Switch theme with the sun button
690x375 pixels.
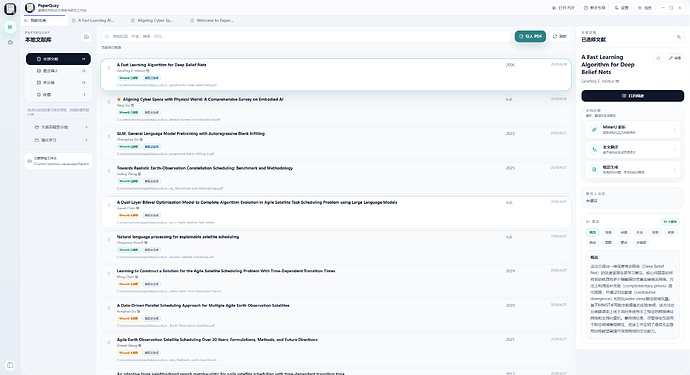645,8
